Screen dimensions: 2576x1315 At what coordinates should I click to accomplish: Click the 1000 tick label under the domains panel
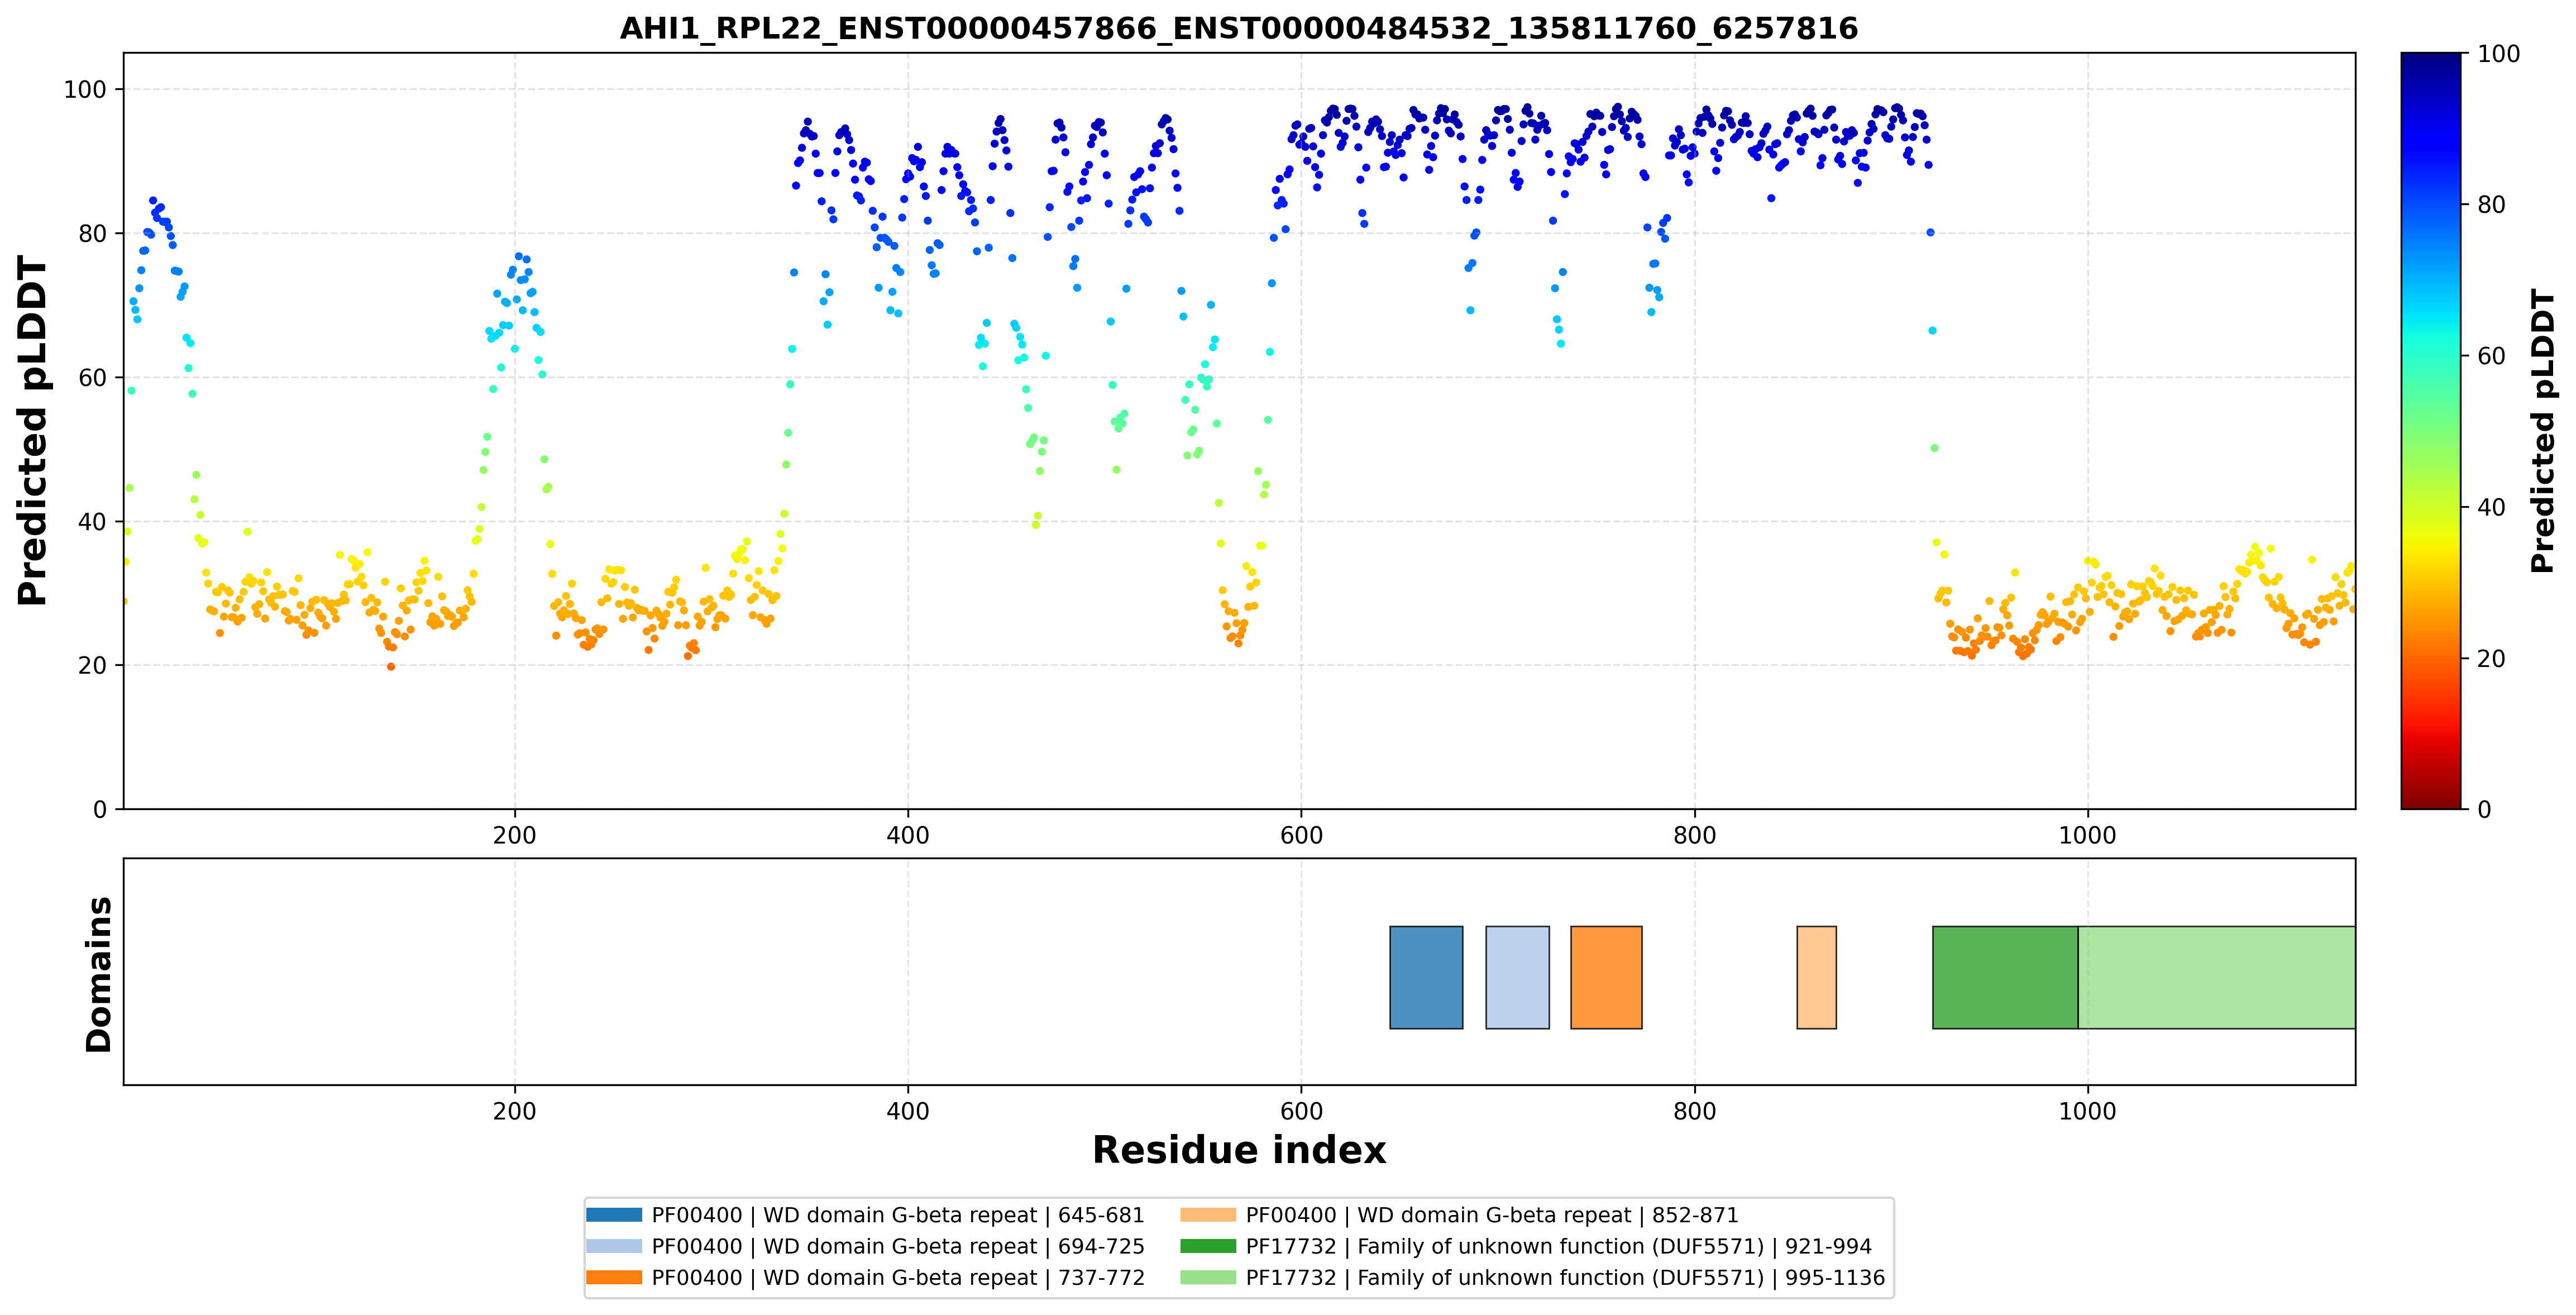click(x=2087, y=1111)
